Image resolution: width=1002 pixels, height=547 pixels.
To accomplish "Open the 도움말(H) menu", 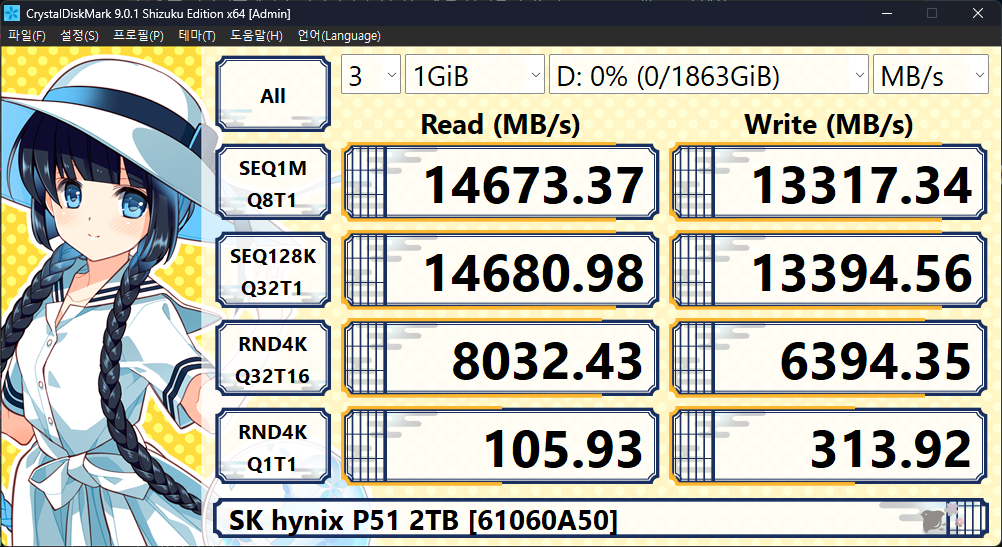I will click(x=256, y=36).
